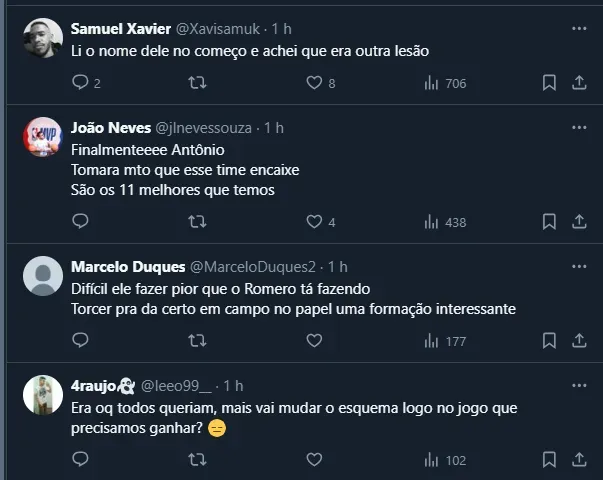Open Marcelo Duques's profile name link
This screenshot has height=480, width=603.
(128, 267)
